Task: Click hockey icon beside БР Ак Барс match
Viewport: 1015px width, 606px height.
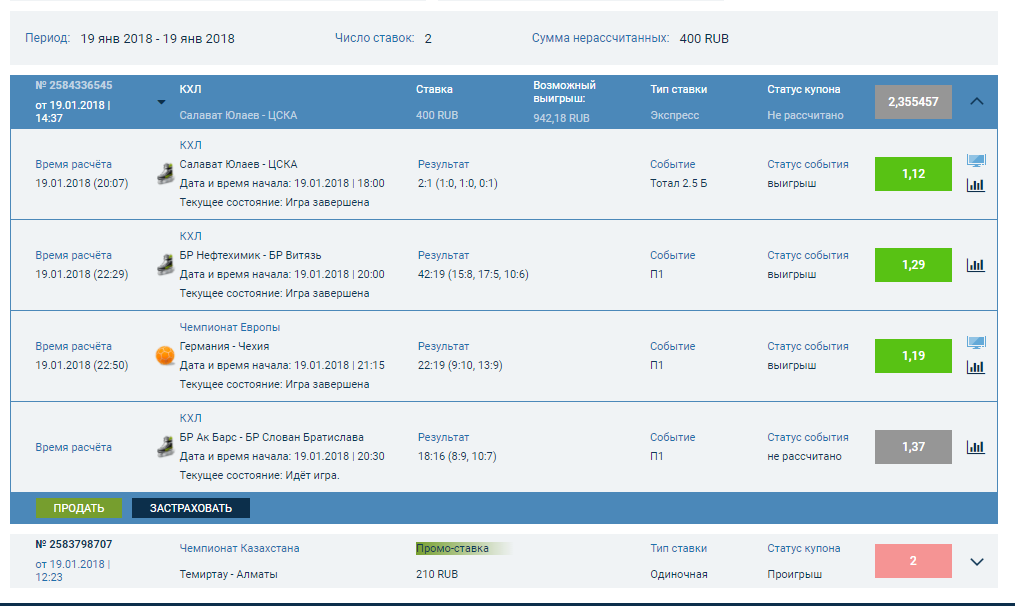Action: [x=165, y=447]
